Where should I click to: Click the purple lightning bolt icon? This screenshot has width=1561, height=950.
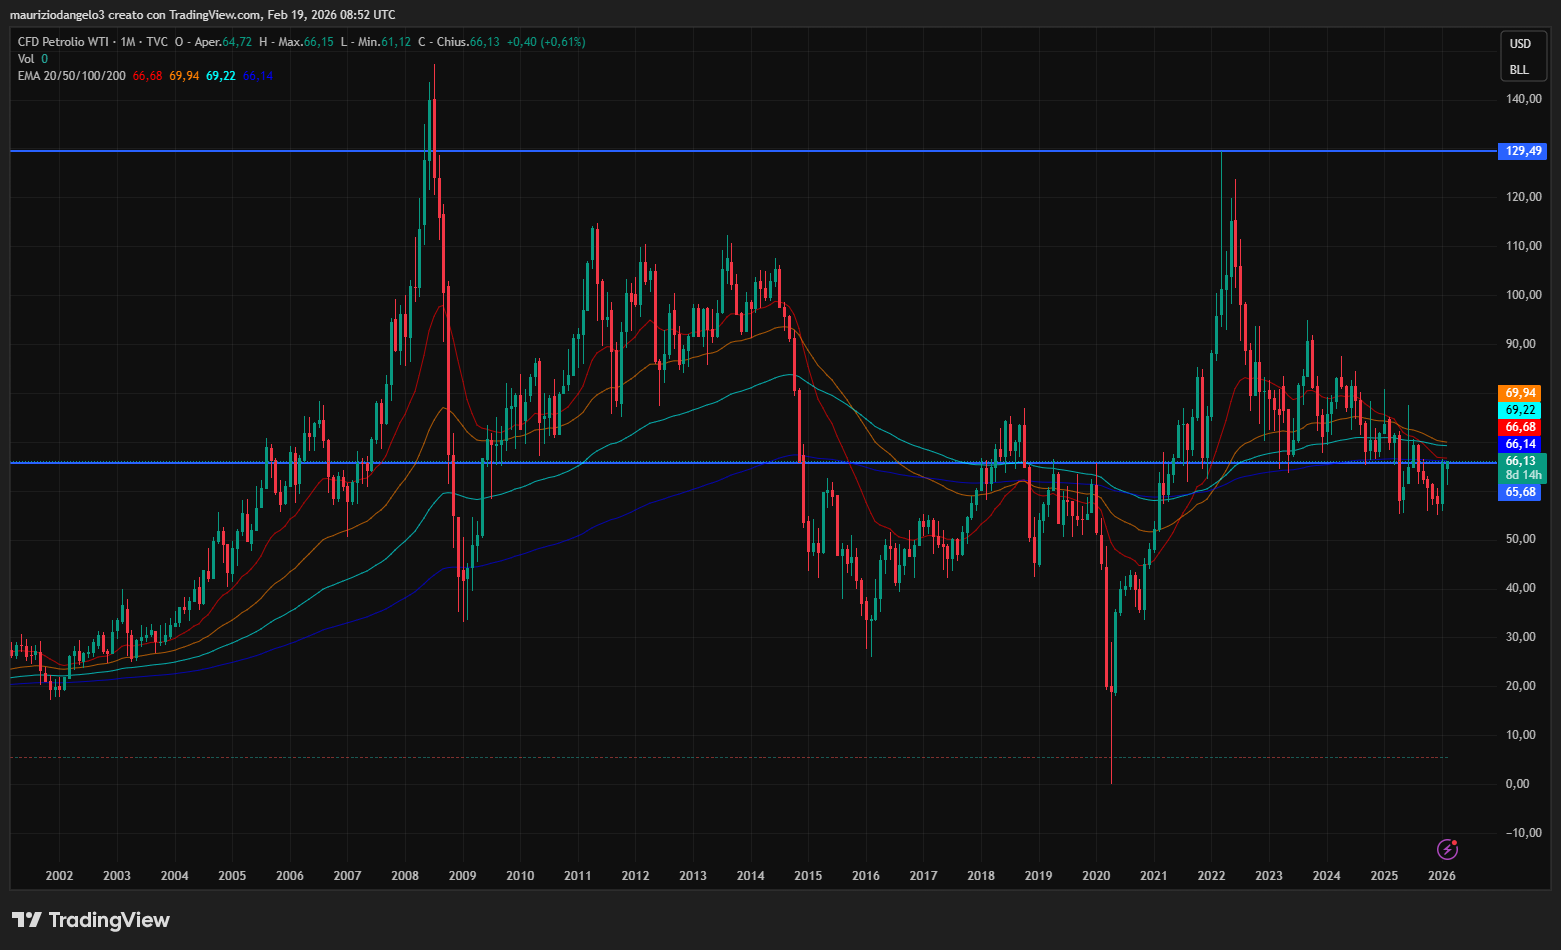(1447, 849)
